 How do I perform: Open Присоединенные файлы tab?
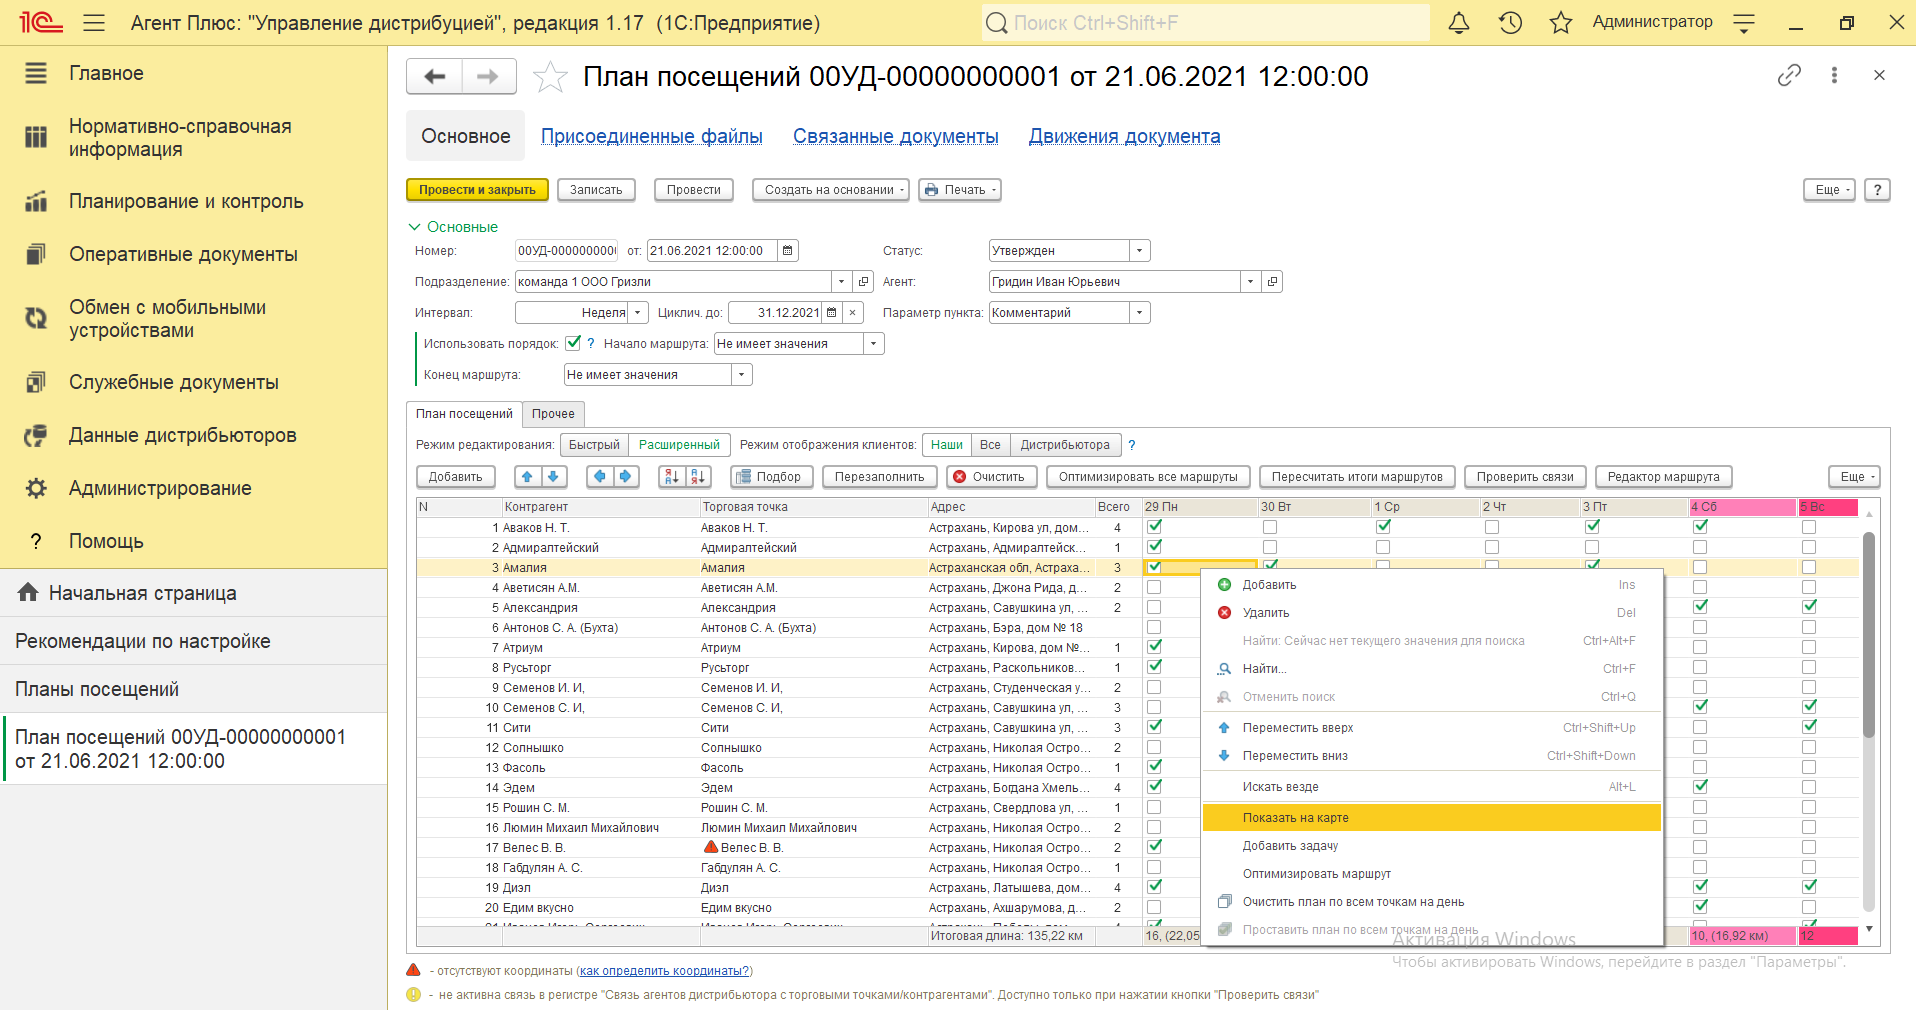652,136
